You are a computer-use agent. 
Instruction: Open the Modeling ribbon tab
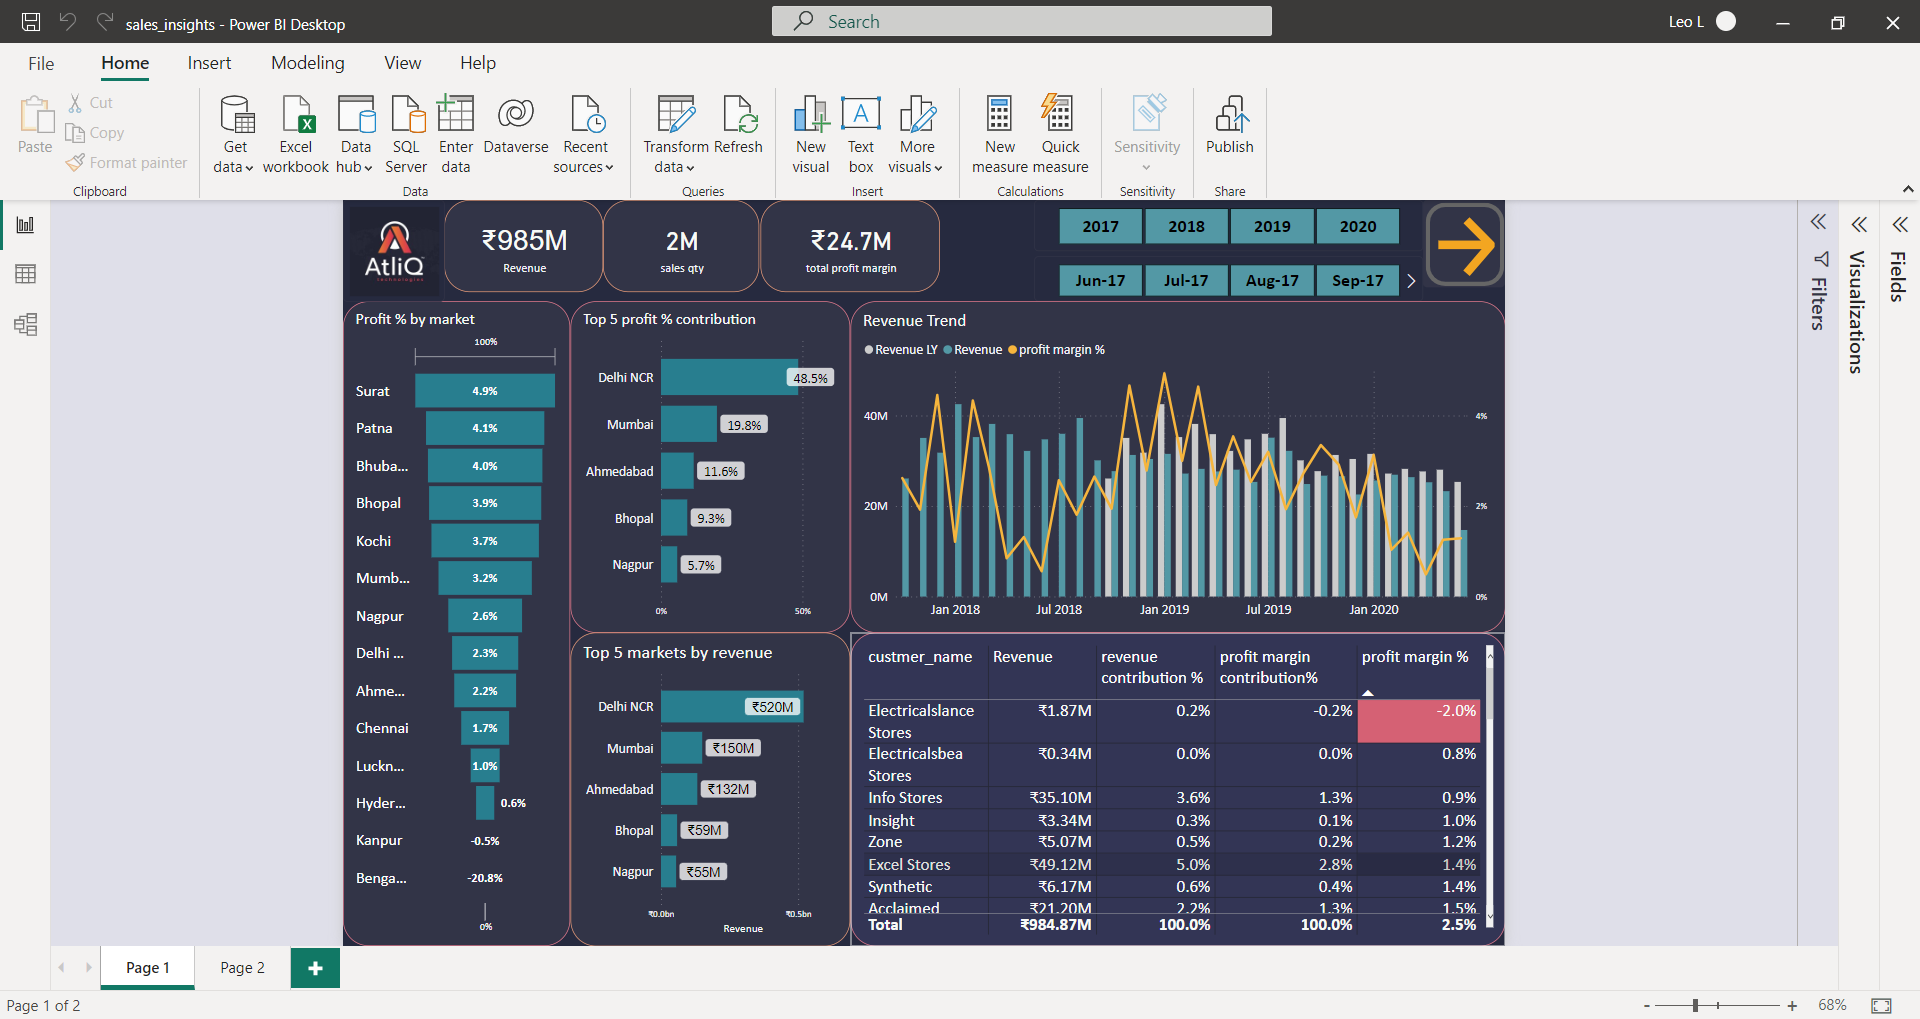point(307,63)
